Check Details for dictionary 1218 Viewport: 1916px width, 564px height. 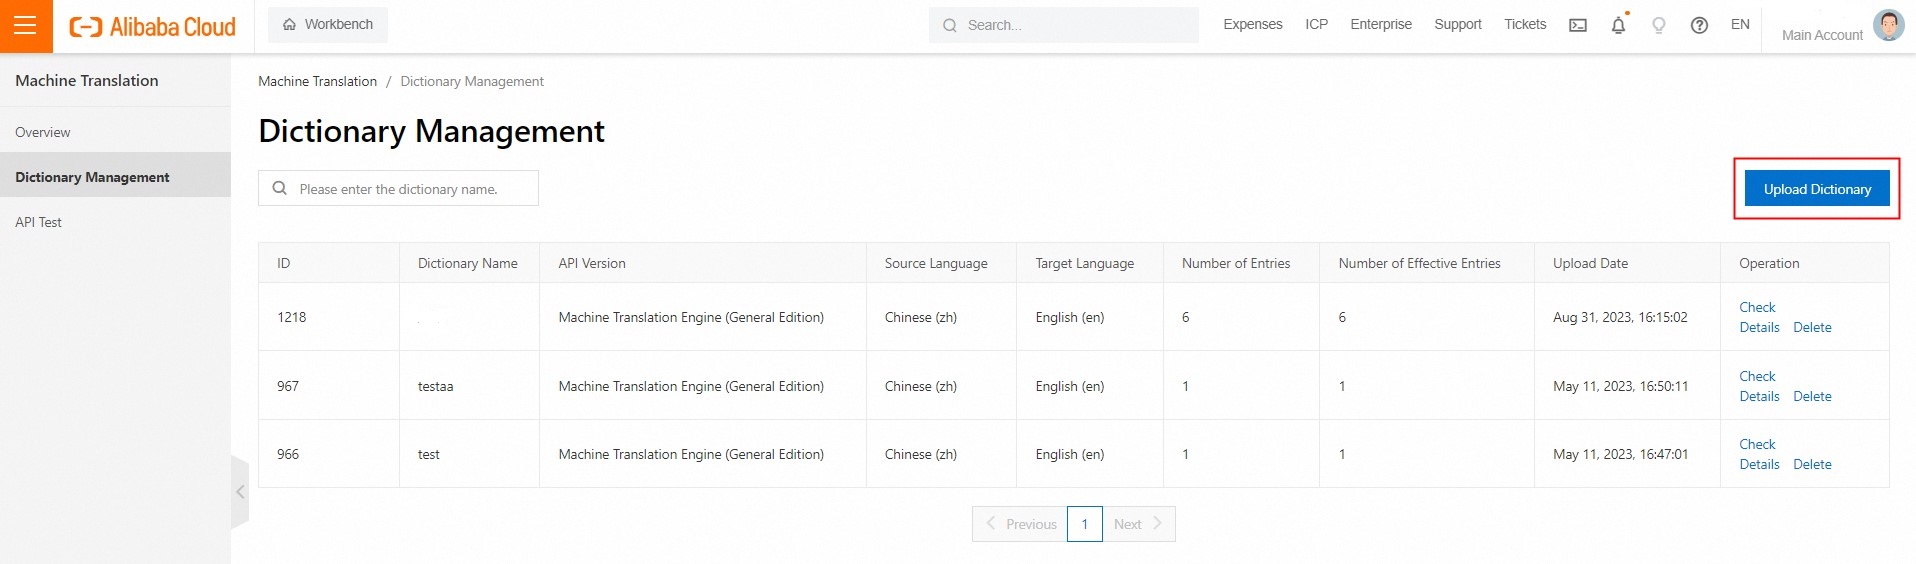[1759, 317]
